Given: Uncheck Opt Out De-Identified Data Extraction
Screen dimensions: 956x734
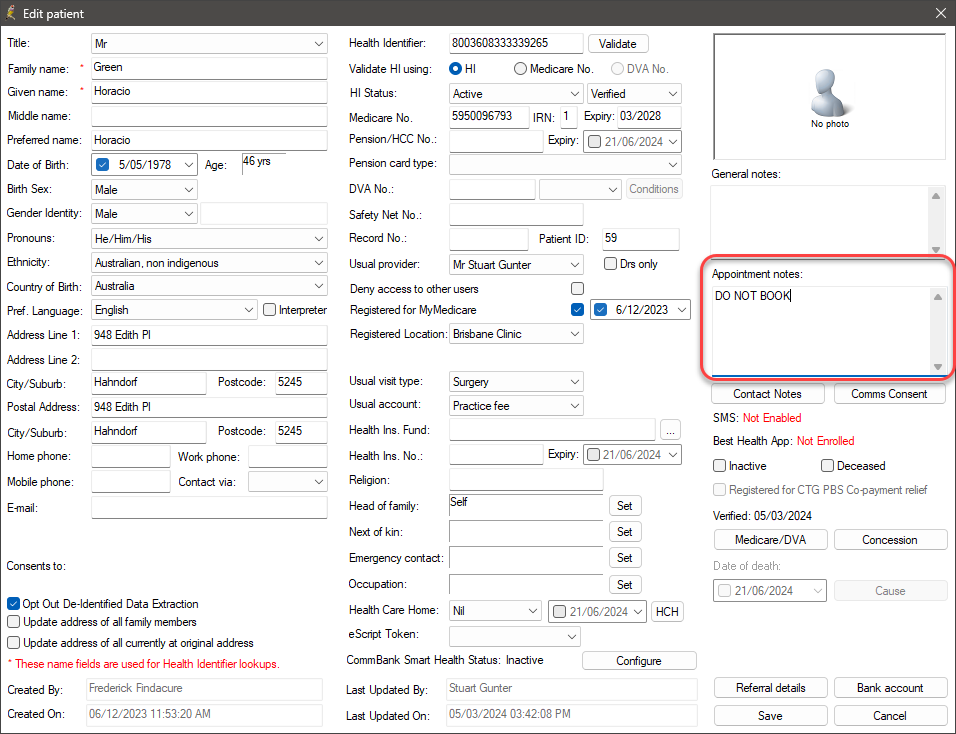Looking at the screenshot, I should (13, 604).
